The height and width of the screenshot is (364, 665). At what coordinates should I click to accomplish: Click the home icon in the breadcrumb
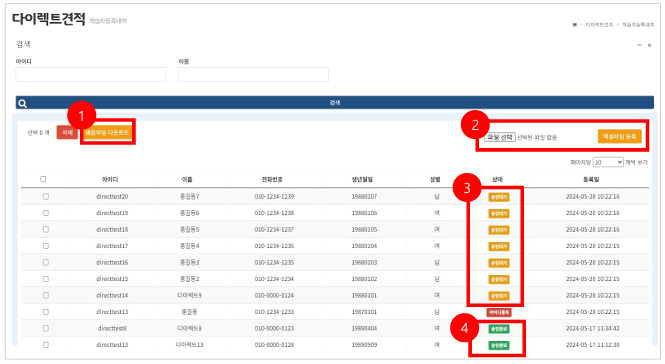click(575, 25)
